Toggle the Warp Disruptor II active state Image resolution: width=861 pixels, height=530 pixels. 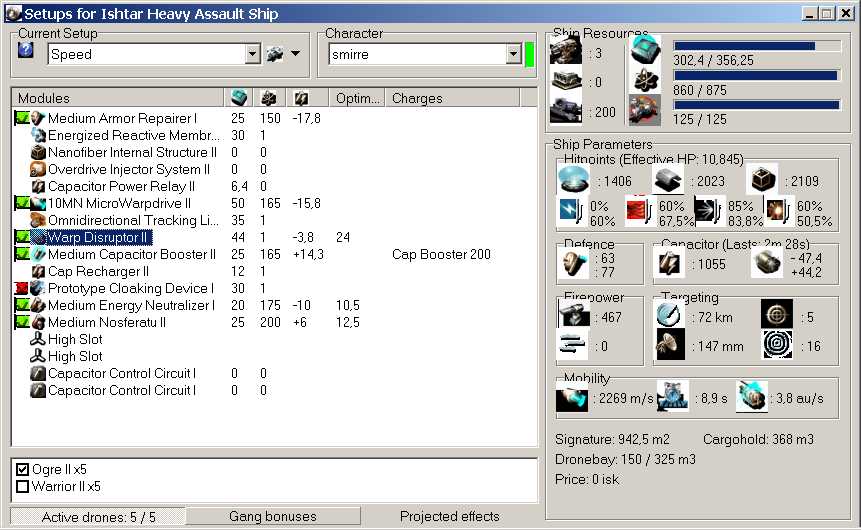(x=21, y=237)
